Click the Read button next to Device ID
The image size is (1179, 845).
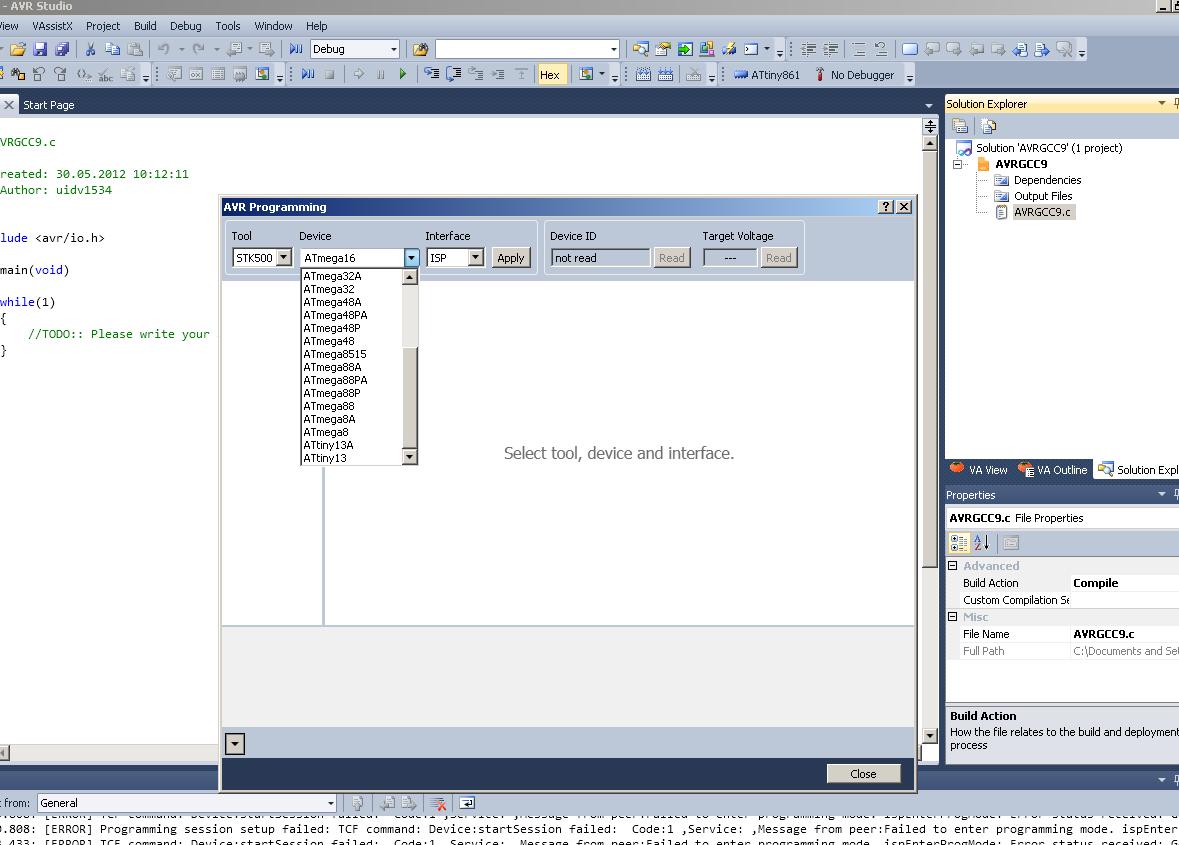click(671, 258)
